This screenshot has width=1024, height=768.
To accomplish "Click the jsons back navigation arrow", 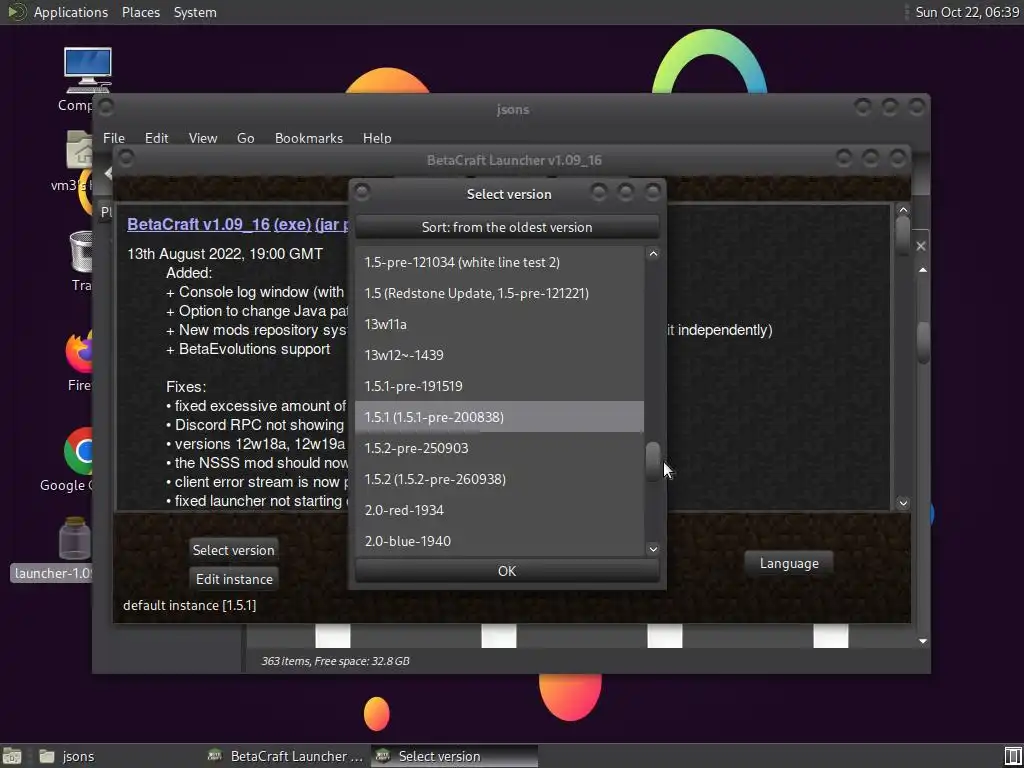I will tap(108, 173).
